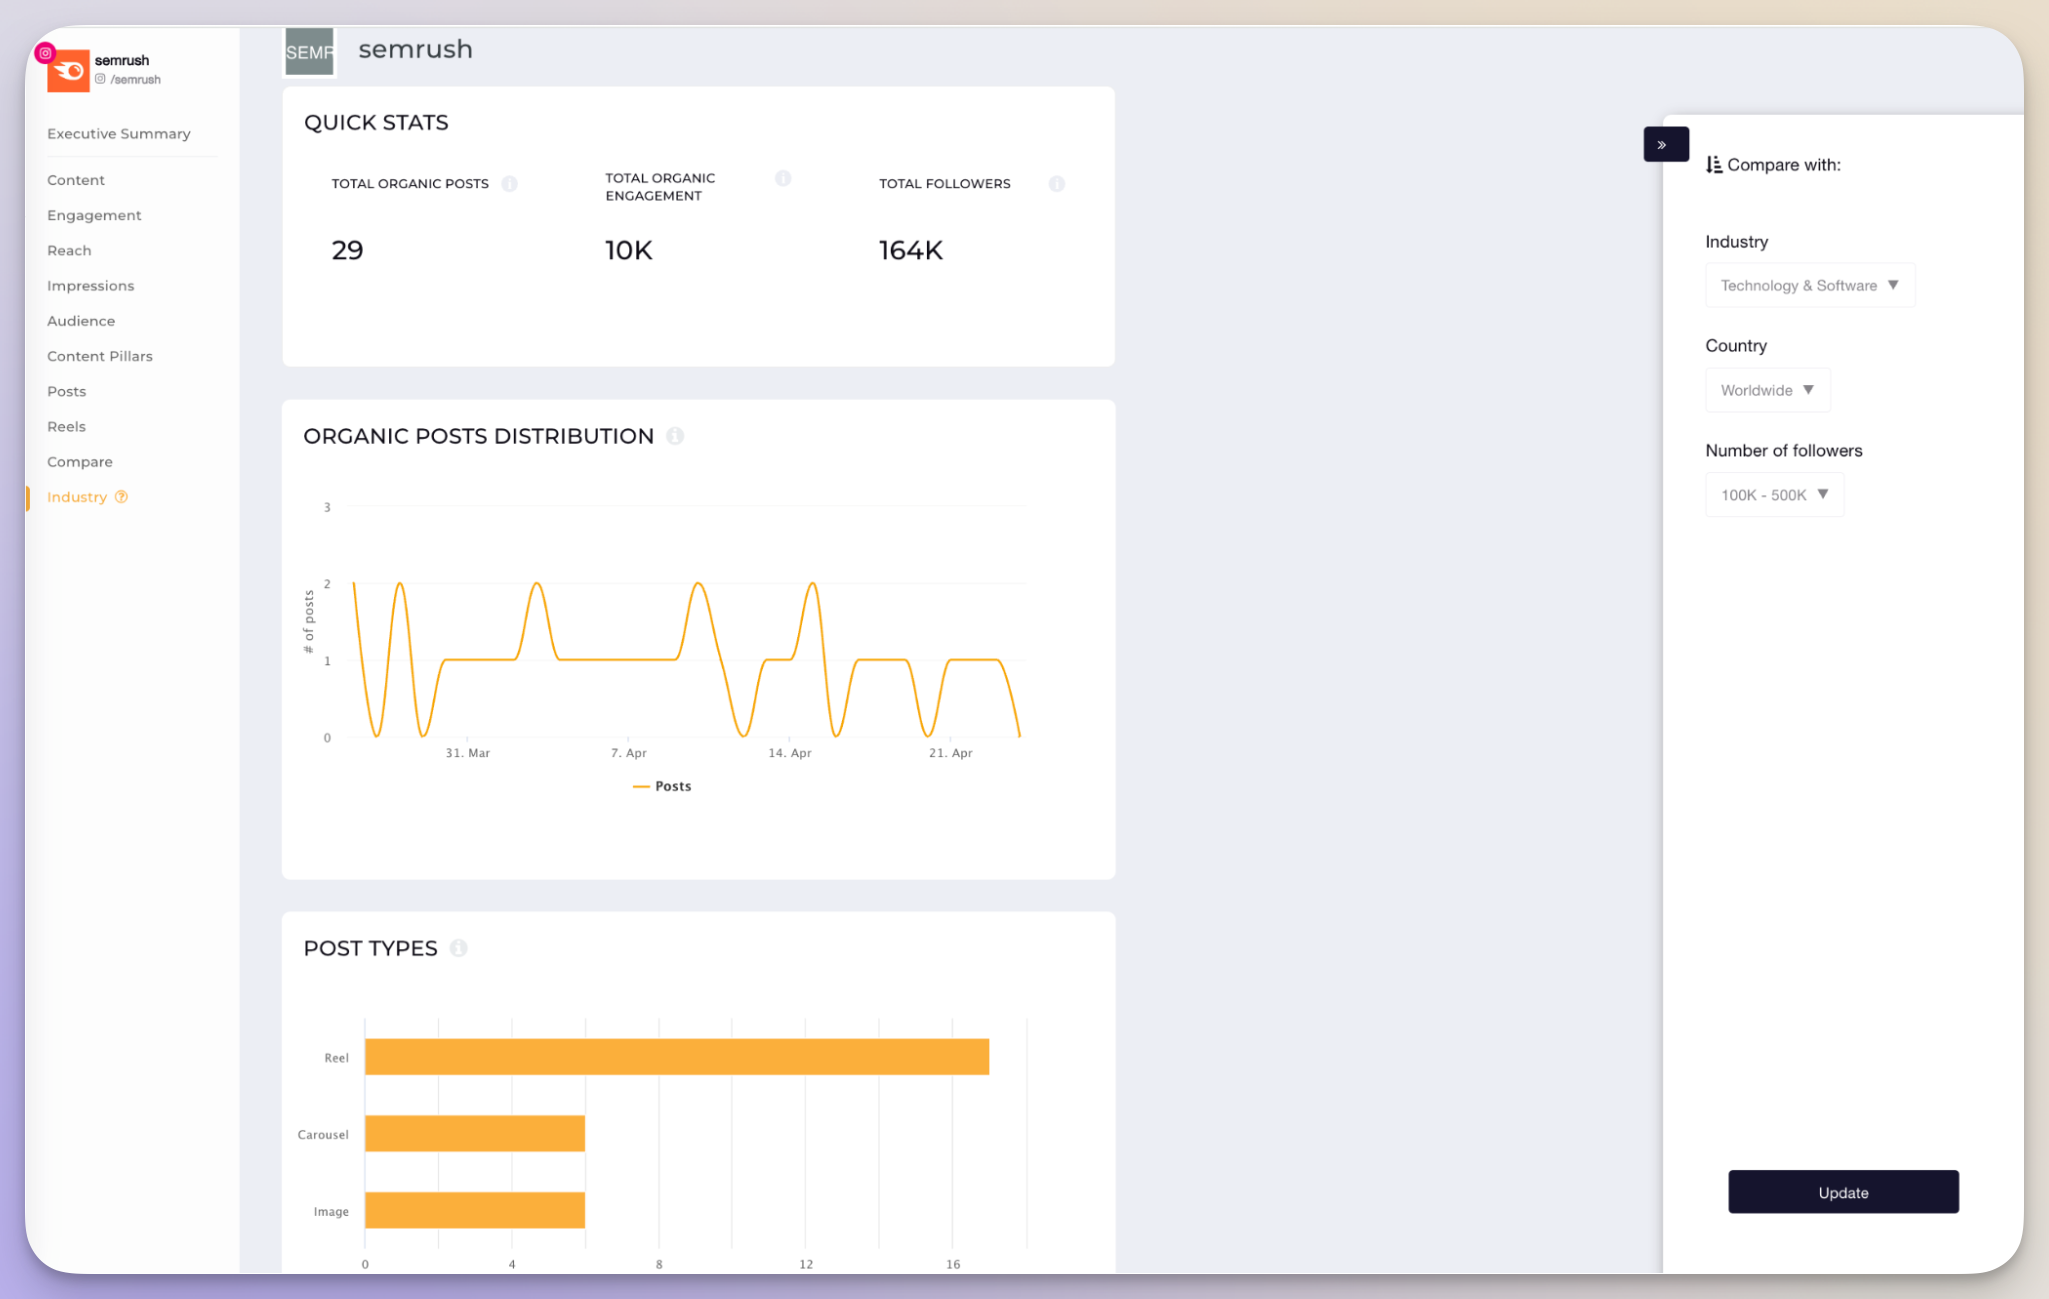Click the semrush title in page header

(415, 49)
